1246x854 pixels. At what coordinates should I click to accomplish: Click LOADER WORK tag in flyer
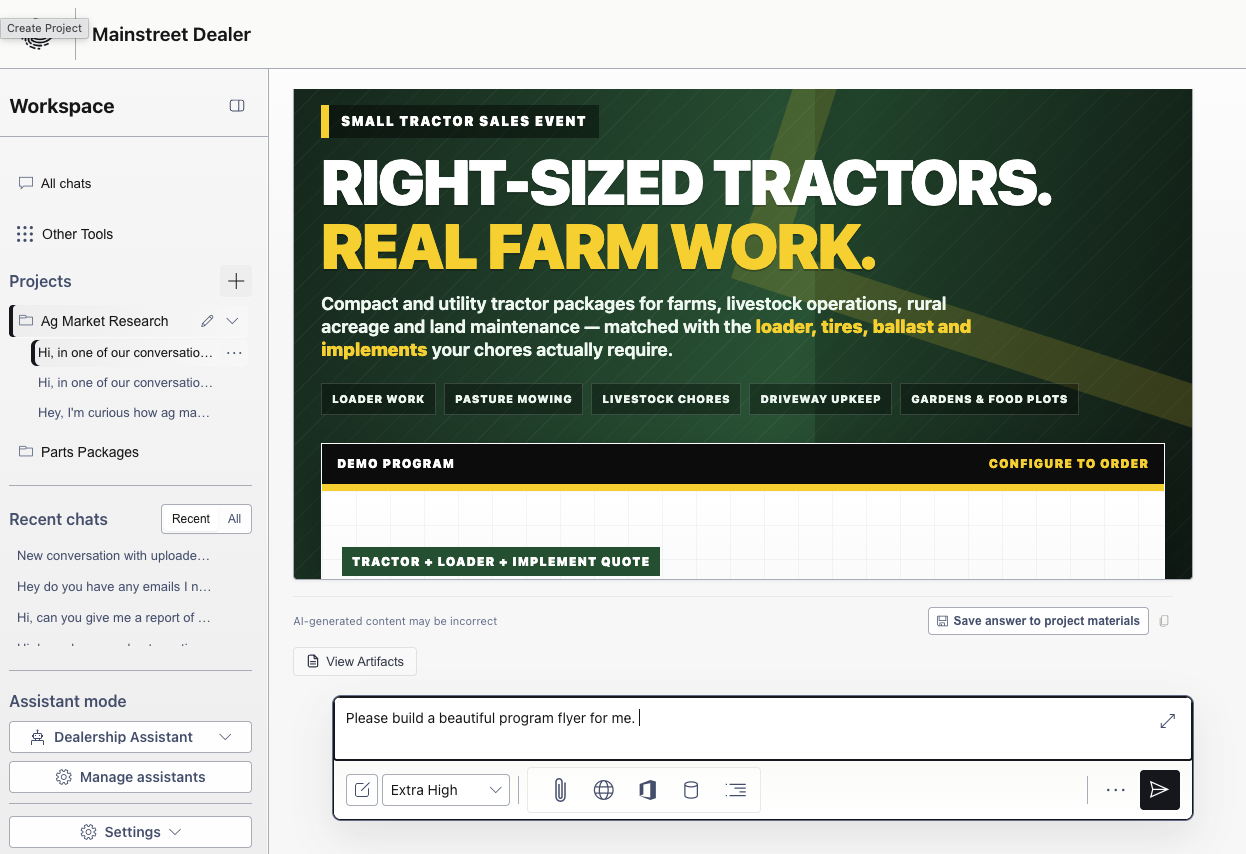pyautogui.click(x=378, y=399)
